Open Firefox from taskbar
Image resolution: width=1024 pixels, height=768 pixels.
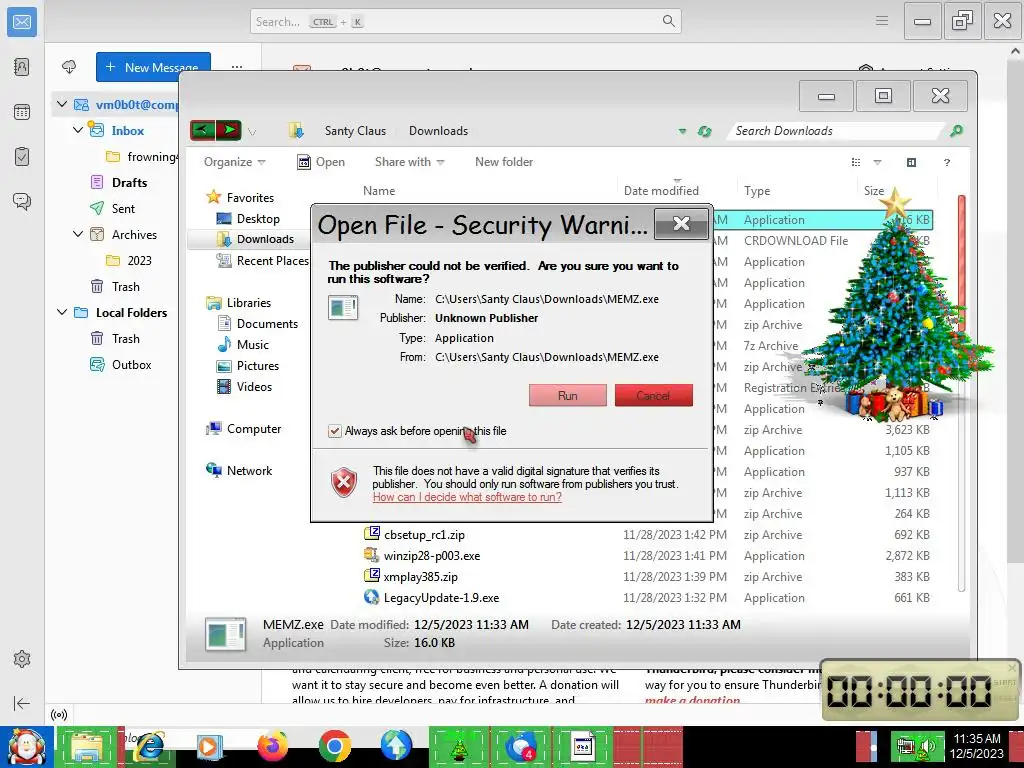[272, 746]
